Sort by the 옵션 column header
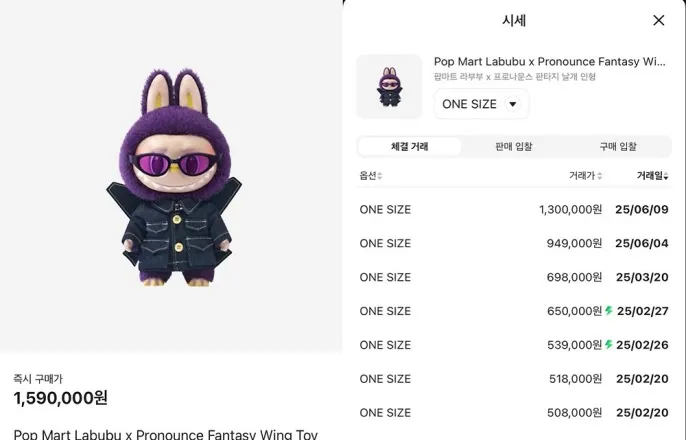 [371, 176]
